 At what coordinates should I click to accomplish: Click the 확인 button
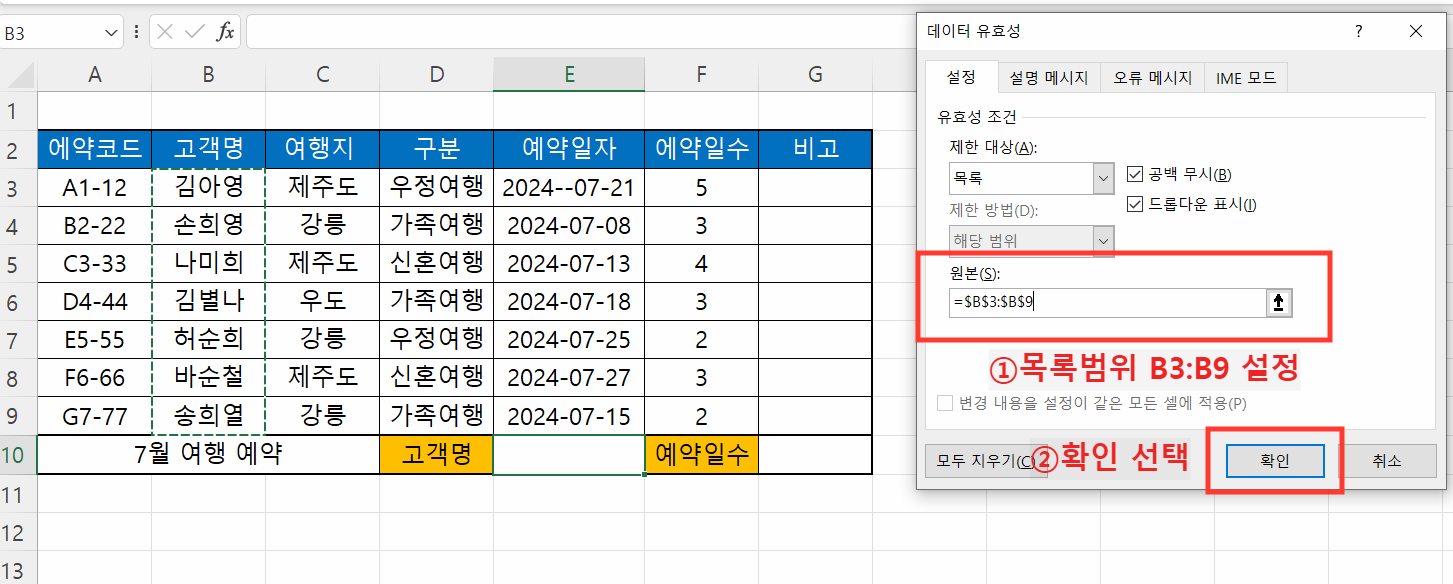1274,460
